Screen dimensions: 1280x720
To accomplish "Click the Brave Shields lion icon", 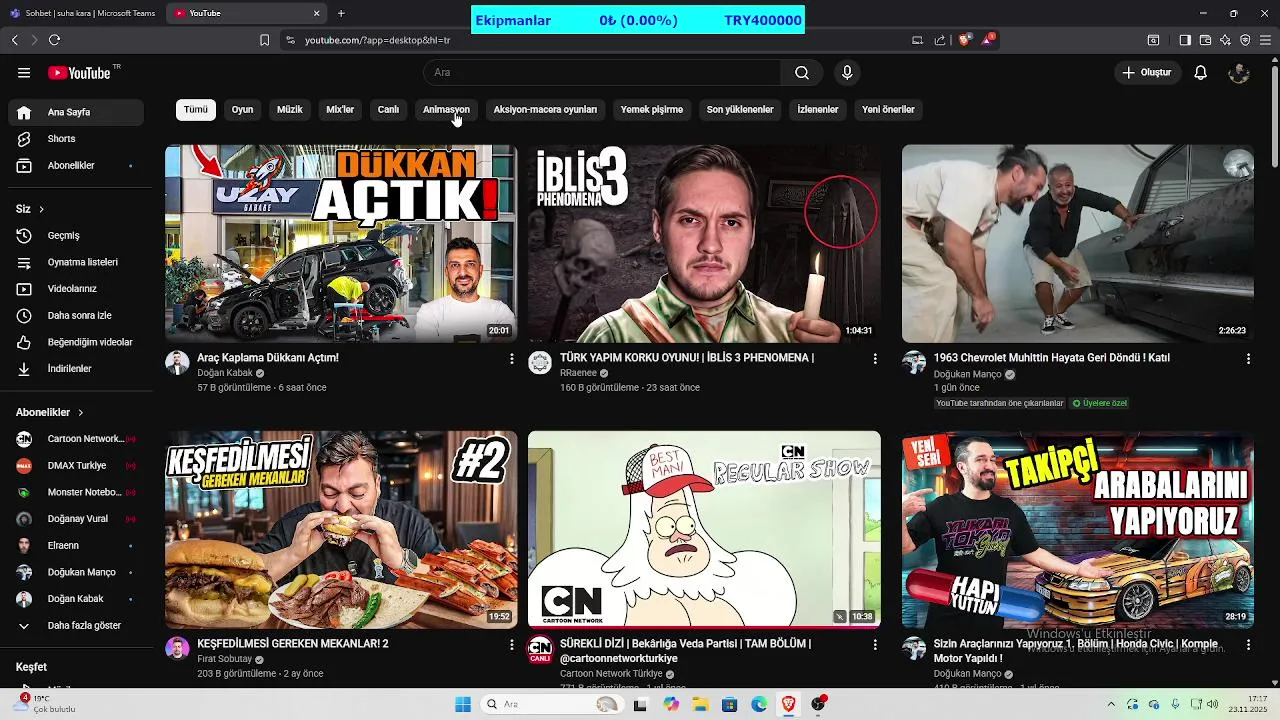I will pos(964,40).
